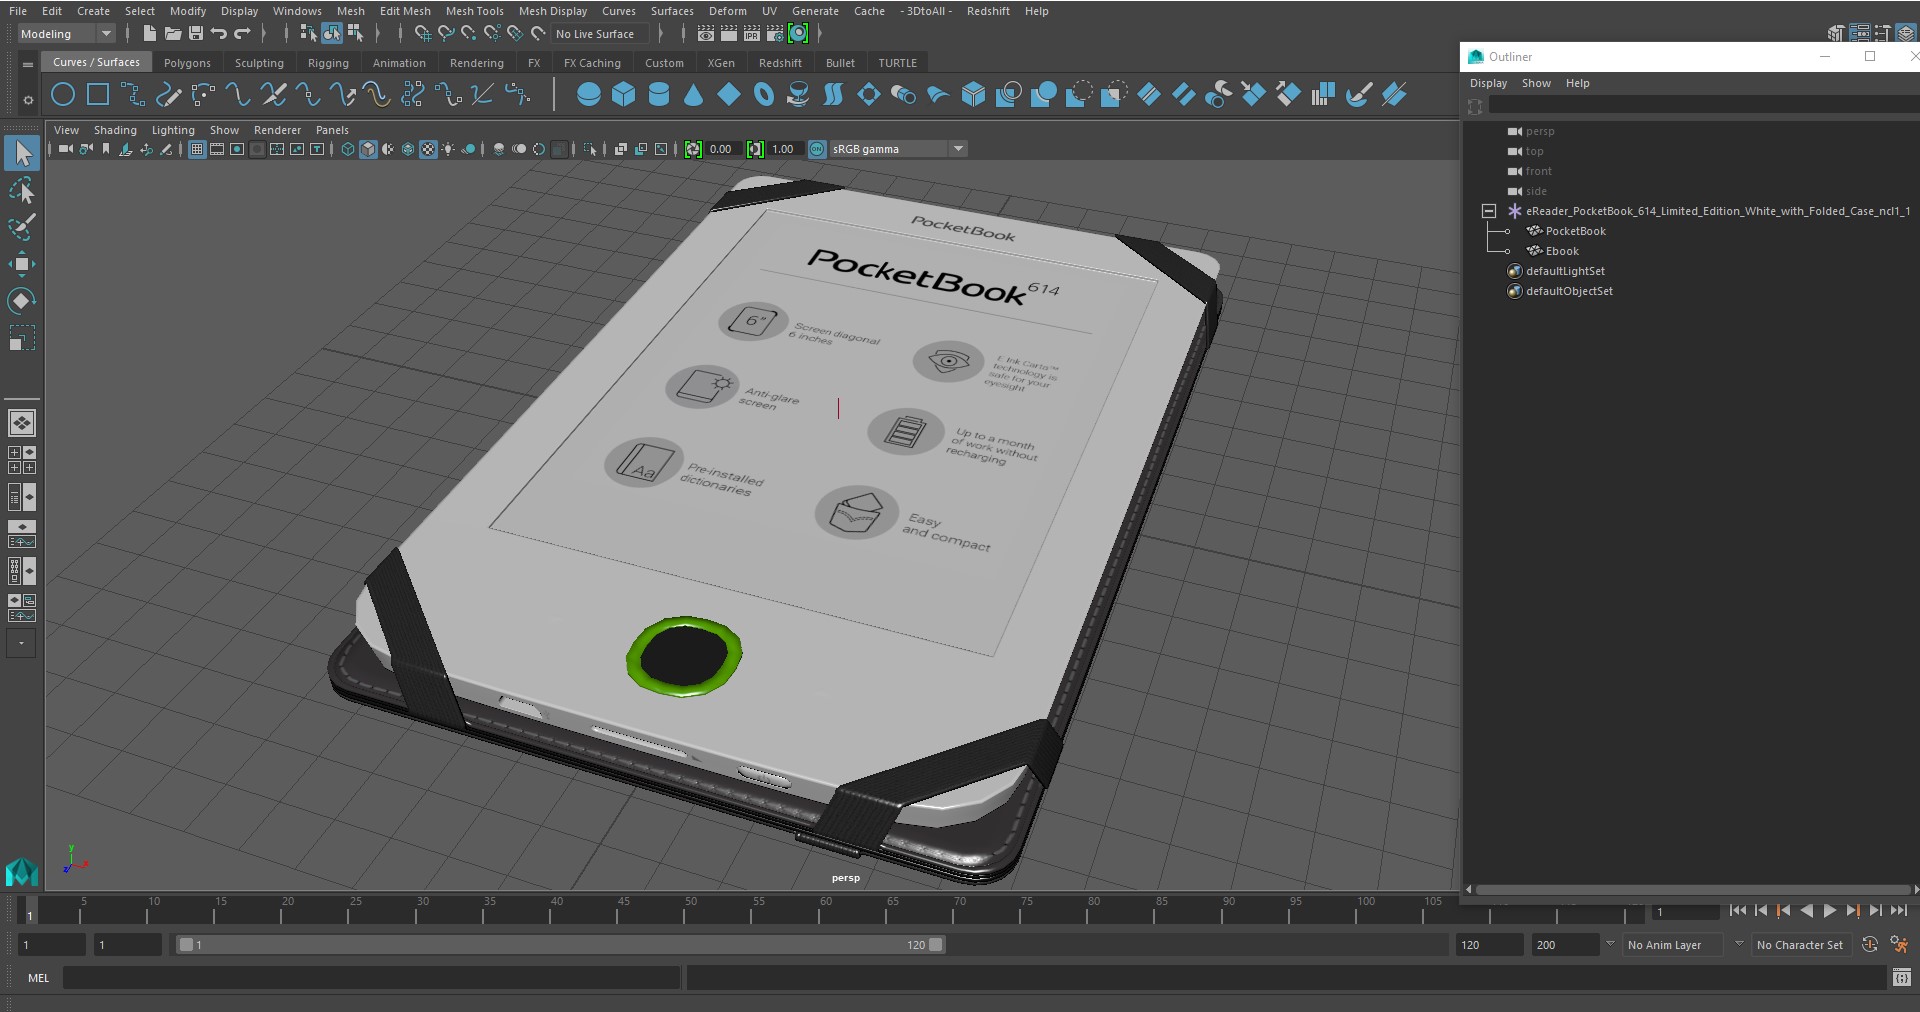Open the viewport Shading menu
This screenshot has width=1920, height=1012.
(115, 130)
